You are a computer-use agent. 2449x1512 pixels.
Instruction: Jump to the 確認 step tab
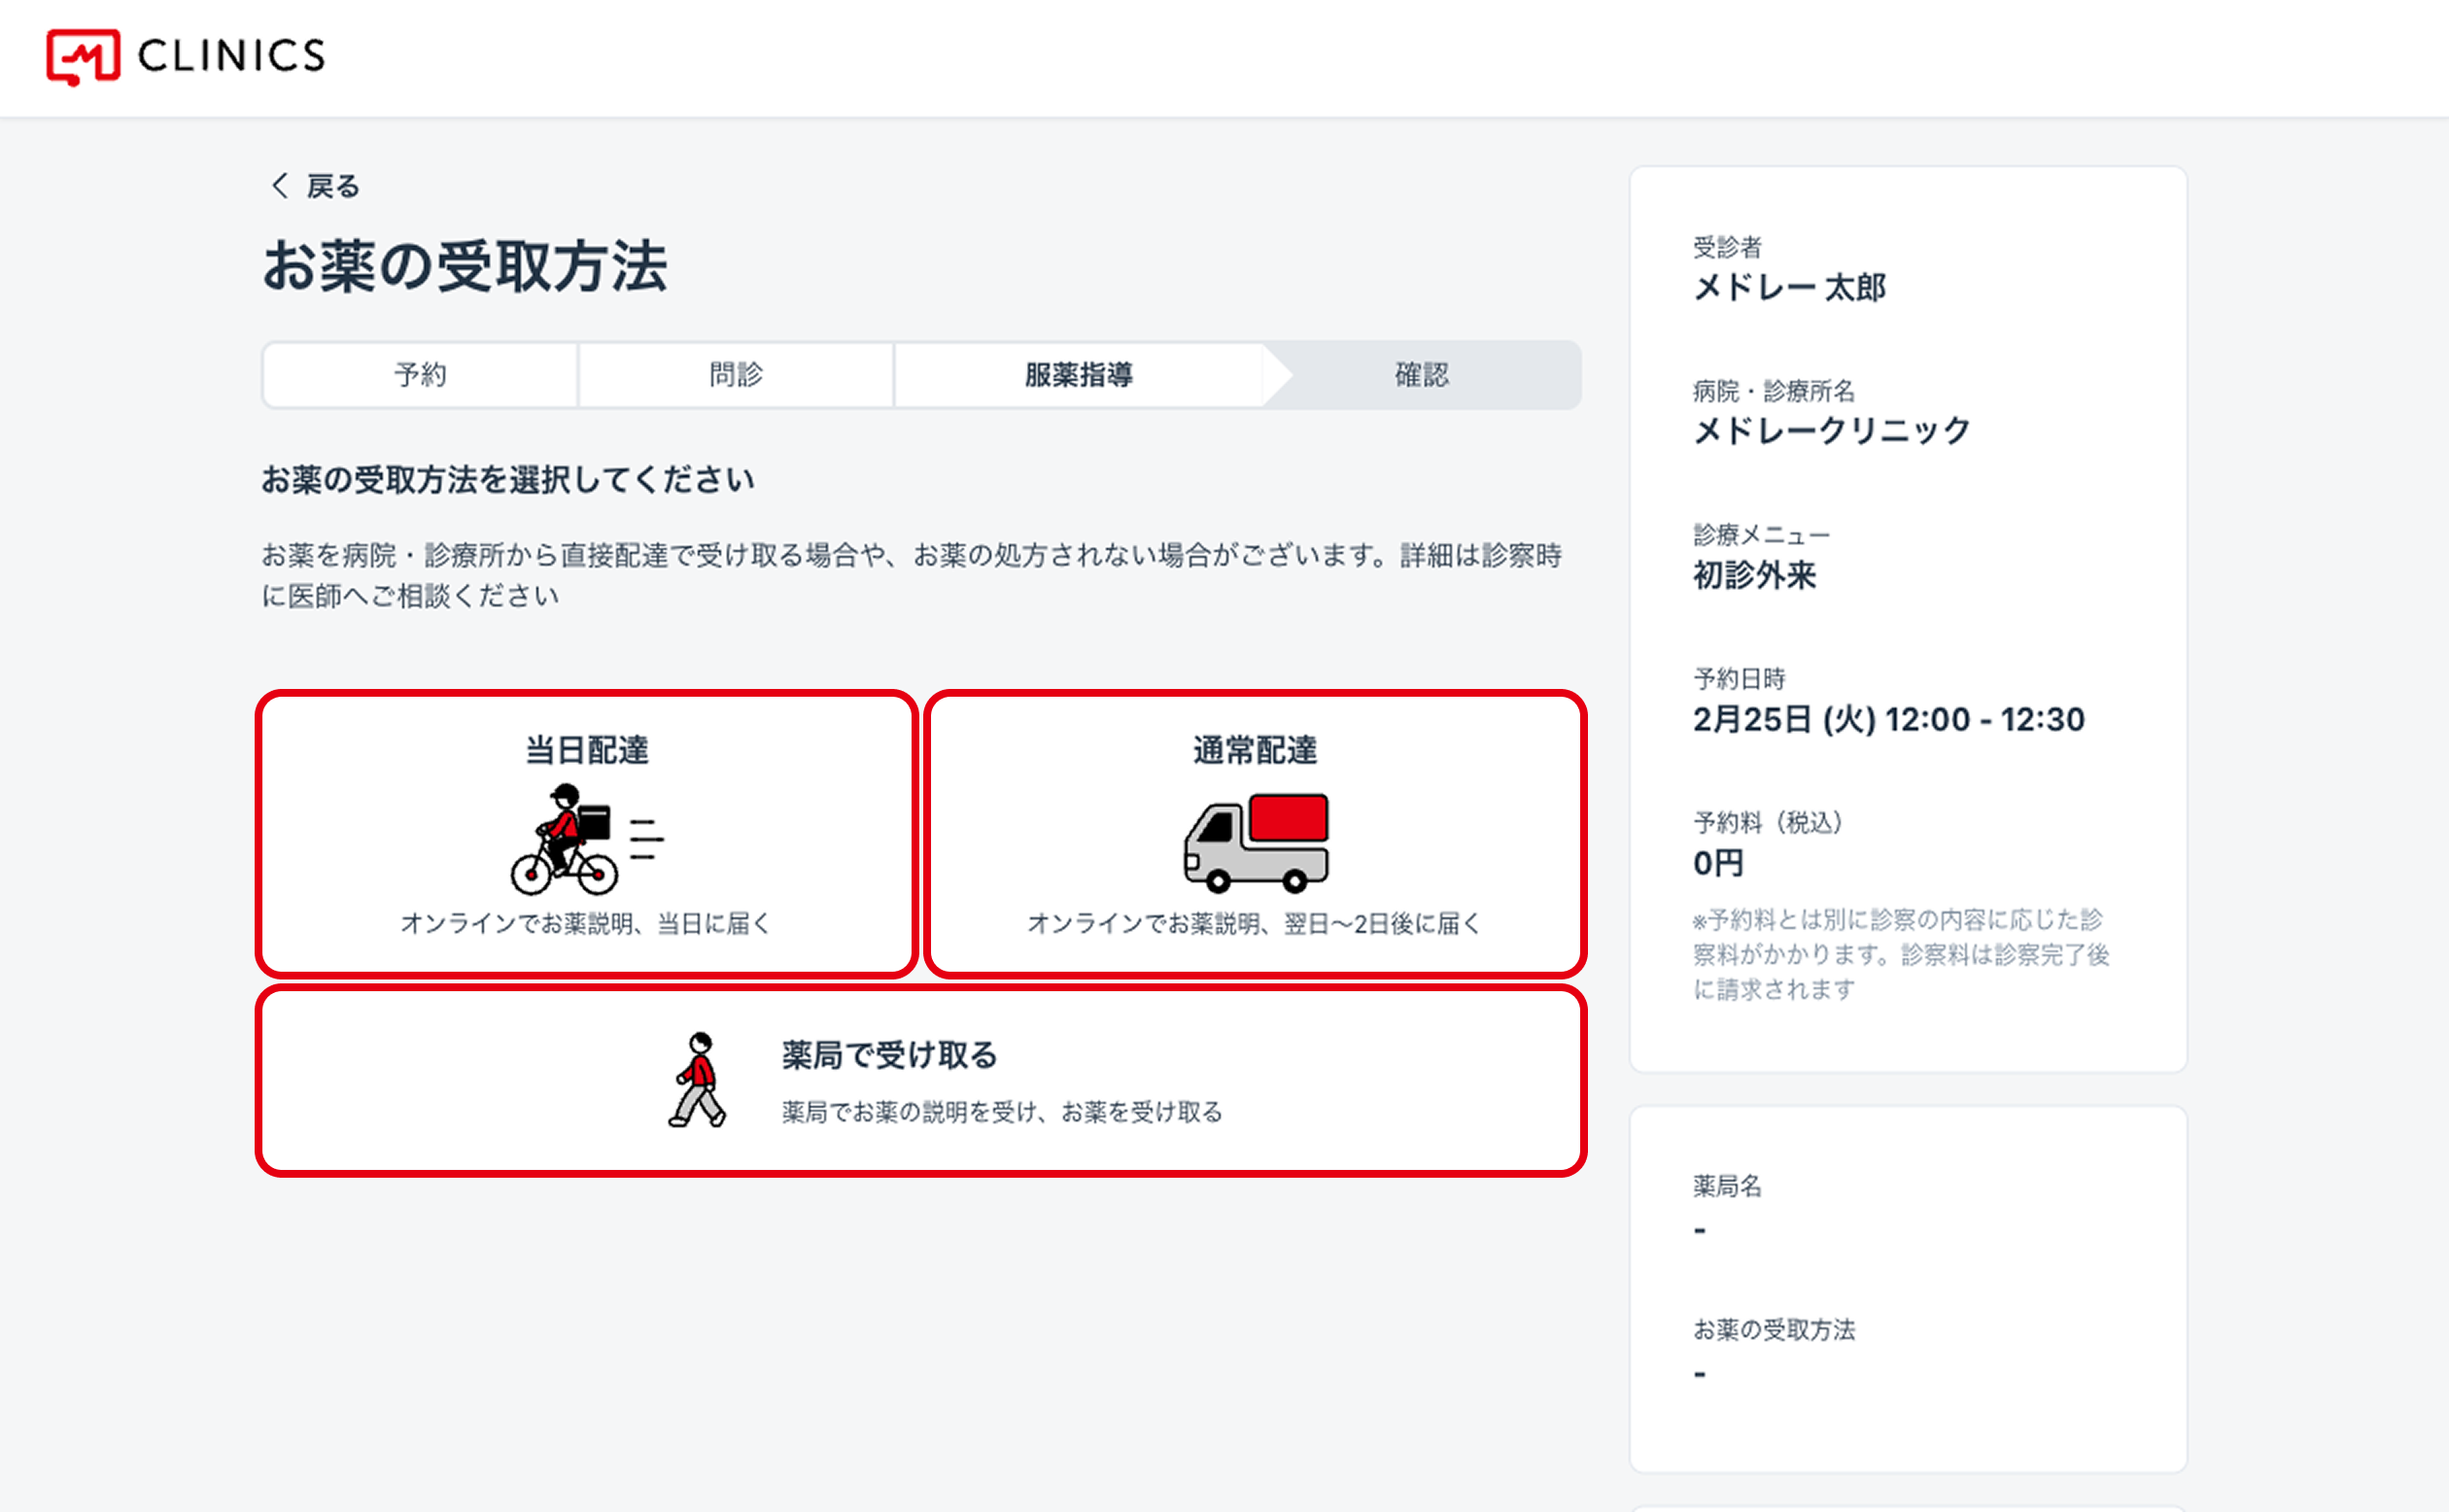(x=1421, y=375)
